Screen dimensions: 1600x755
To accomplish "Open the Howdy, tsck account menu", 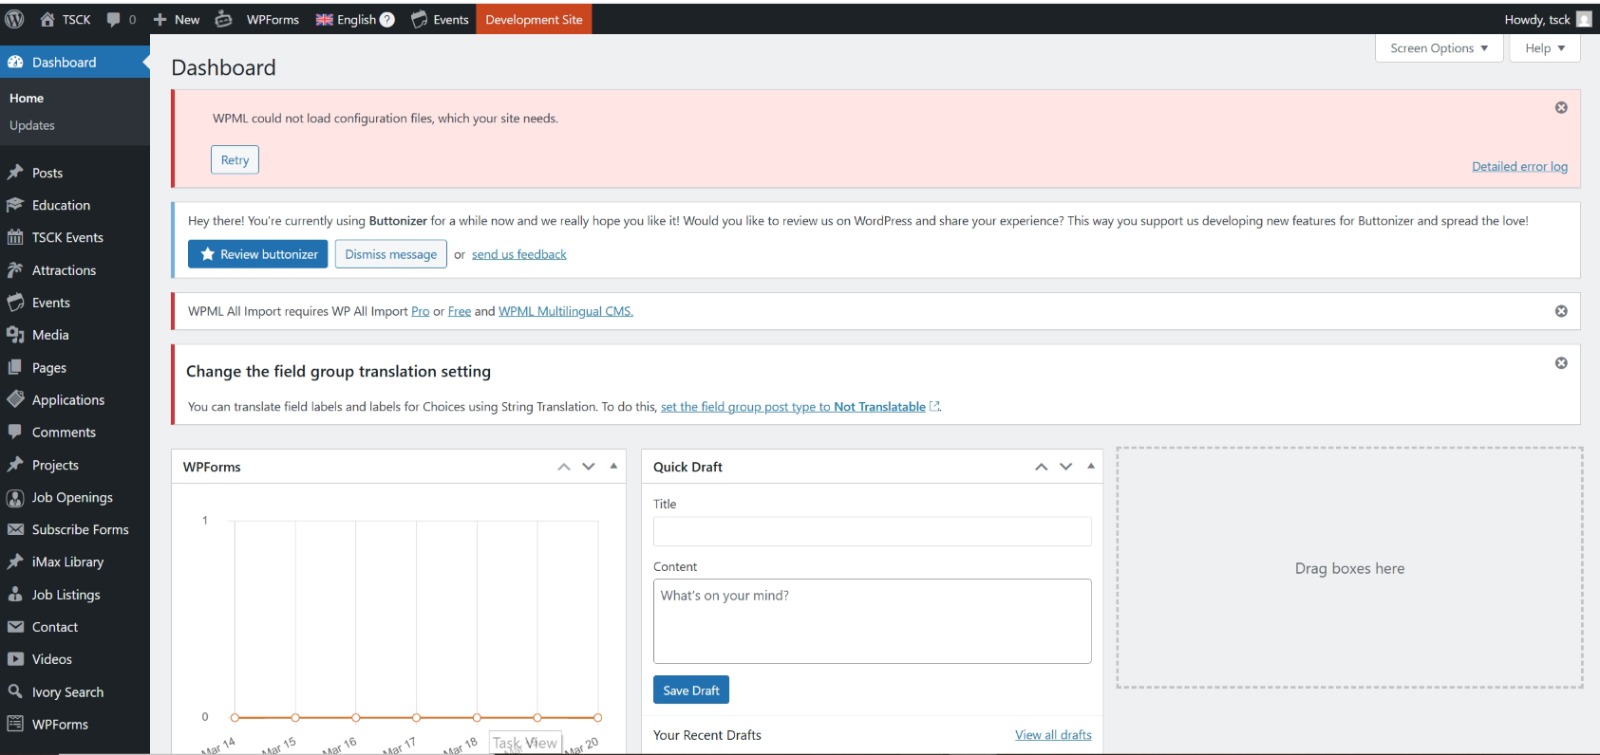I will [1547, 19].
